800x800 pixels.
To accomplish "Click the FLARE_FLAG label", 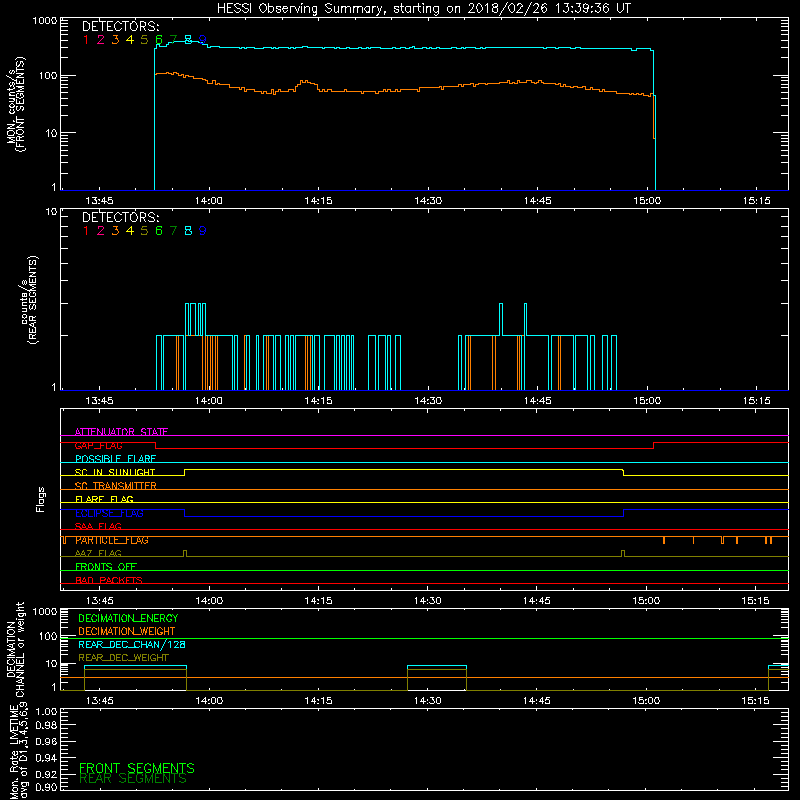I will pos(104,500).
